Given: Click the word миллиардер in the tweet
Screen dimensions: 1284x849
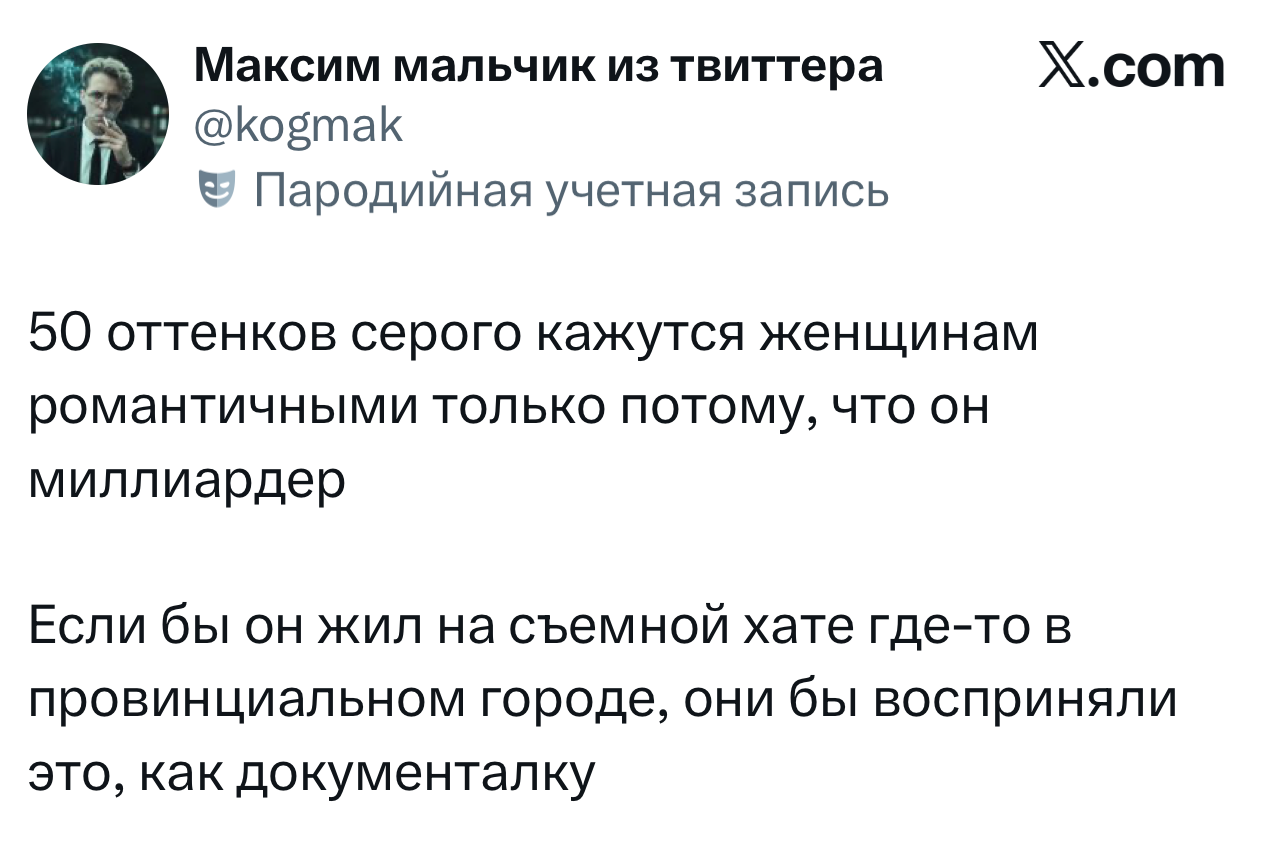Looking at the screenshot, I should (187, 482).
